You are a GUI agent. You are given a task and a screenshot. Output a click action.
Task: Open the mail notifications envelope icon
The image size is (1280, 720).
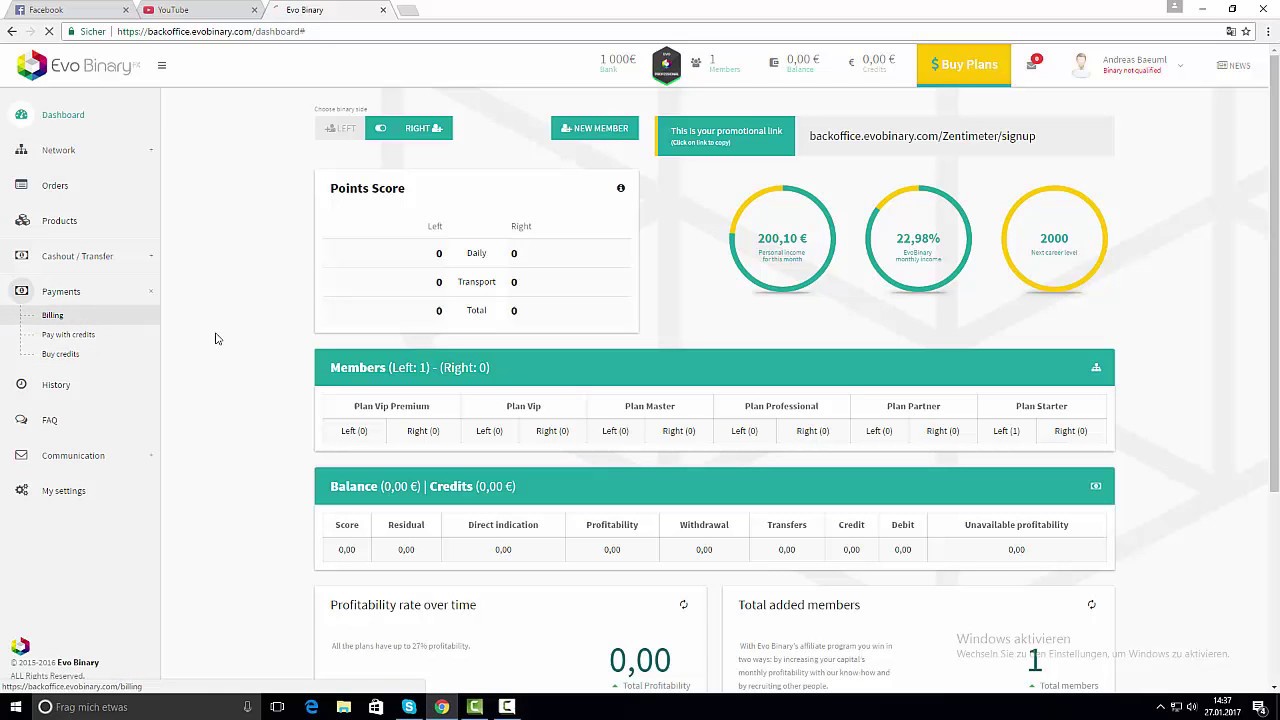pyautogui.click(x=1031, y=65)
